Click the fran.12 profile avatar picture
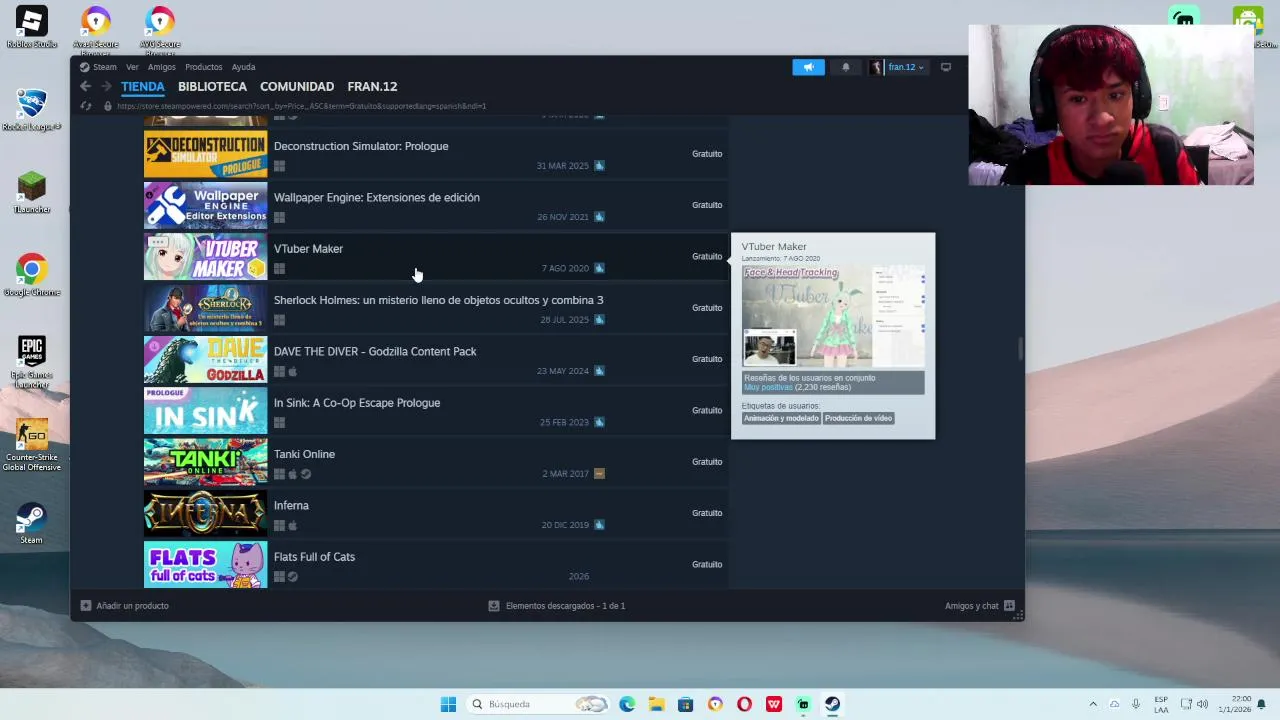Screen dimensions: 1280x720 tap(877, 67)
